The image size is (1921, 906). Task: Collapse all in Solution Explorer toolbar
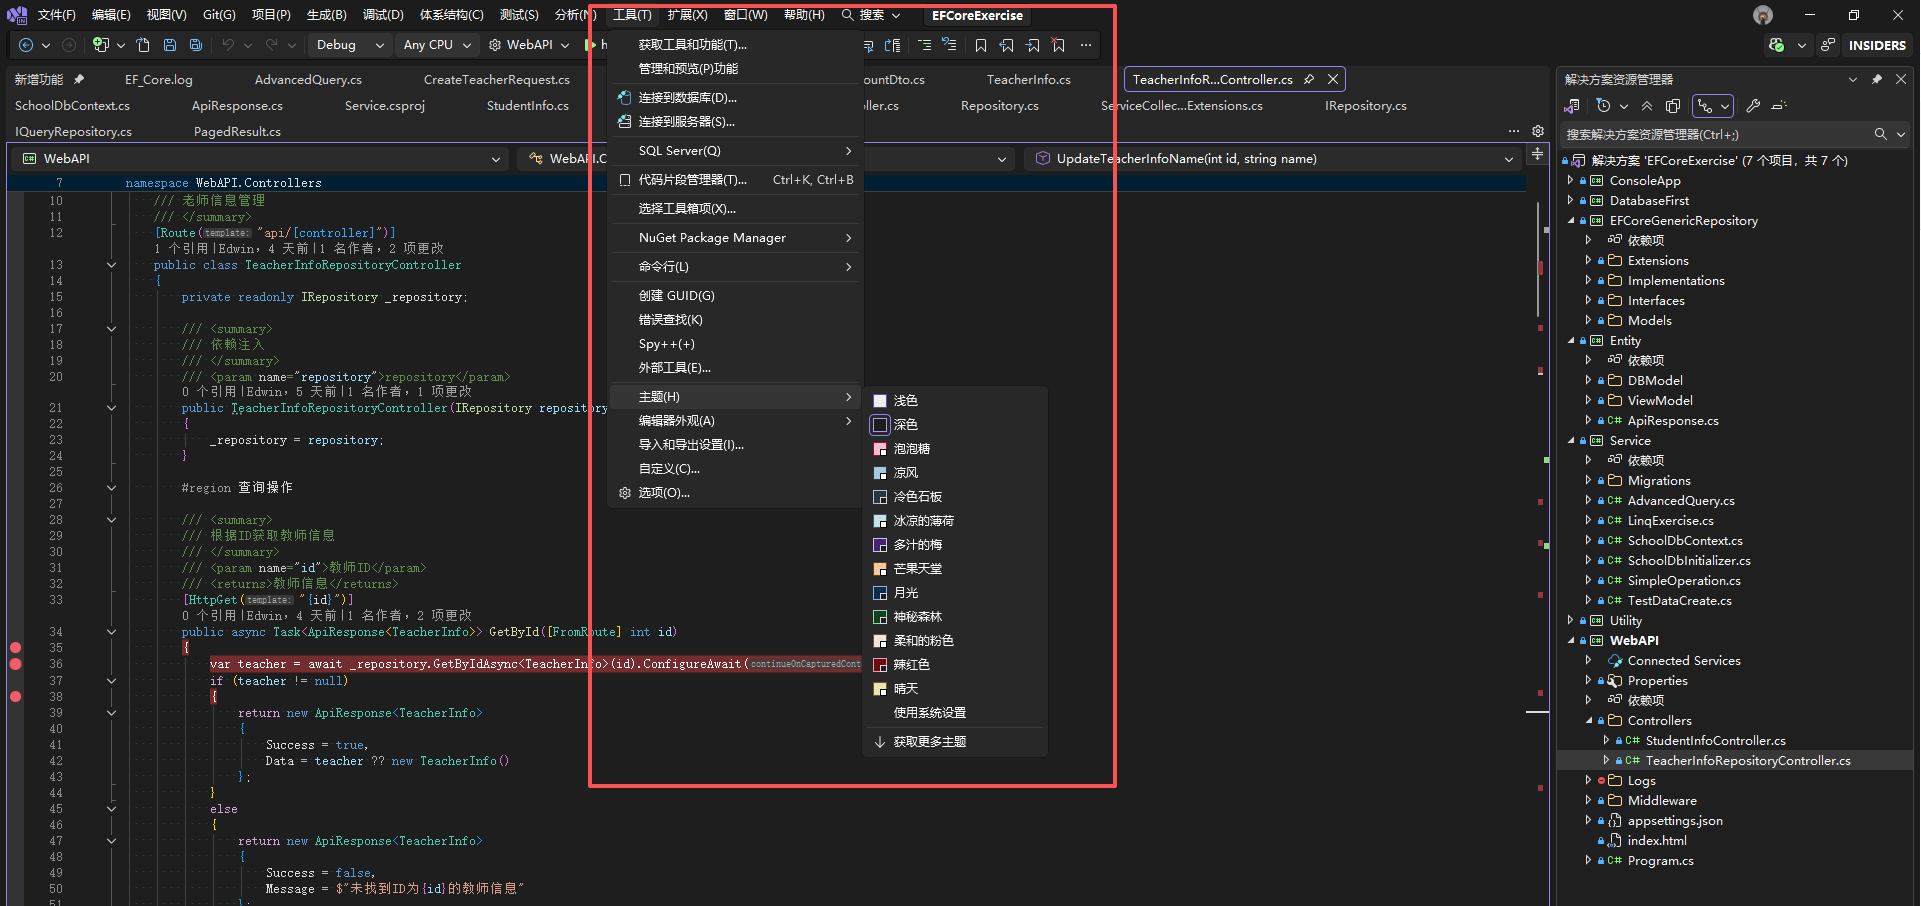pos(1647,106)
